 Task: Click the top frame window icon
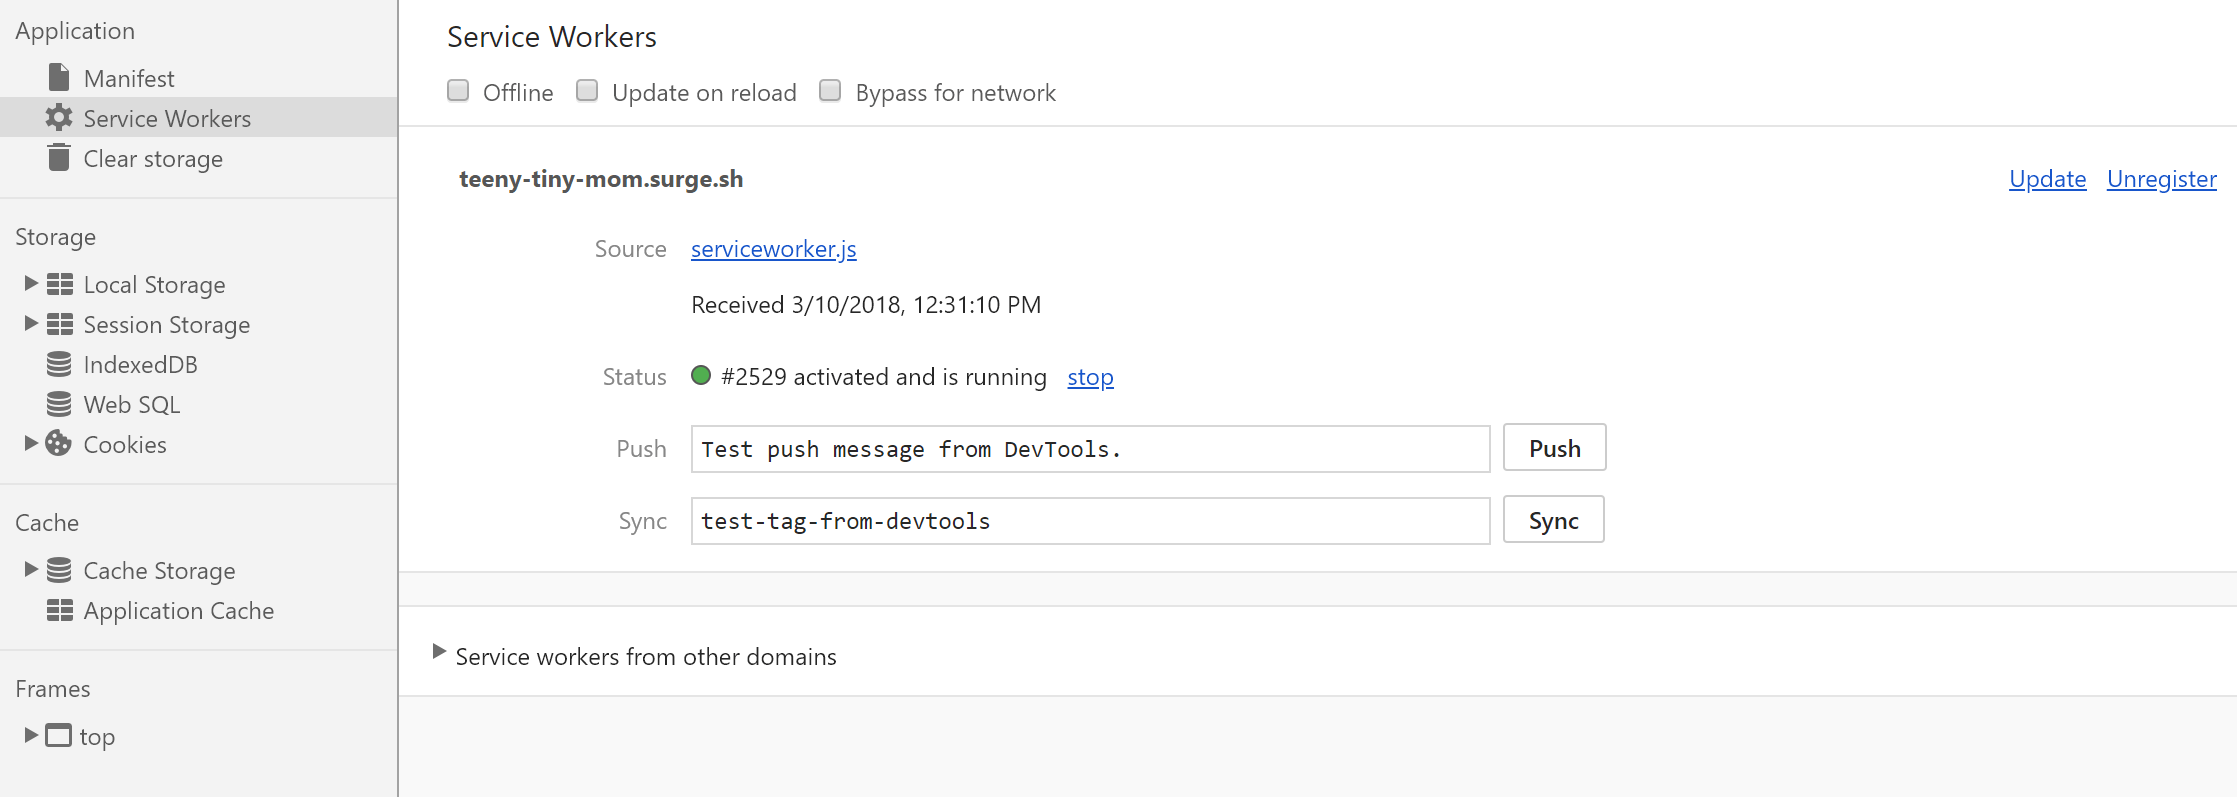point(59,736)
